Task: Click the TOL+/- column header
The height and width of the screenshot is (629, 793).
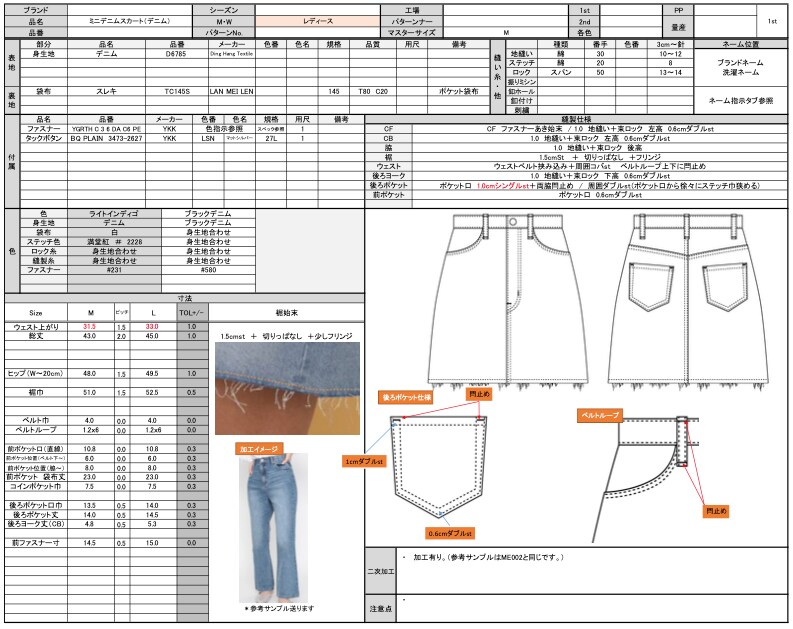Action: coord(192,312)
